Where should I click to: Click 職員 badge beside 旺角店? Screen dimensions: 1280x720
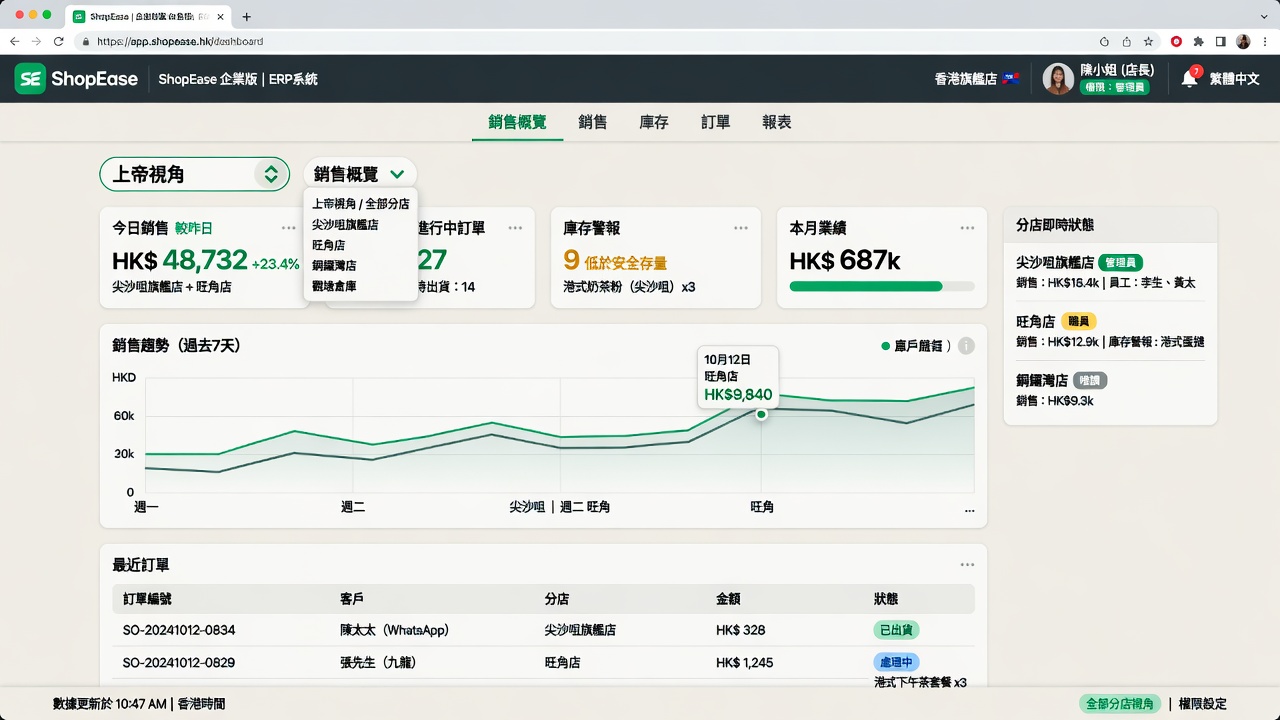[x=1080, y=321]
